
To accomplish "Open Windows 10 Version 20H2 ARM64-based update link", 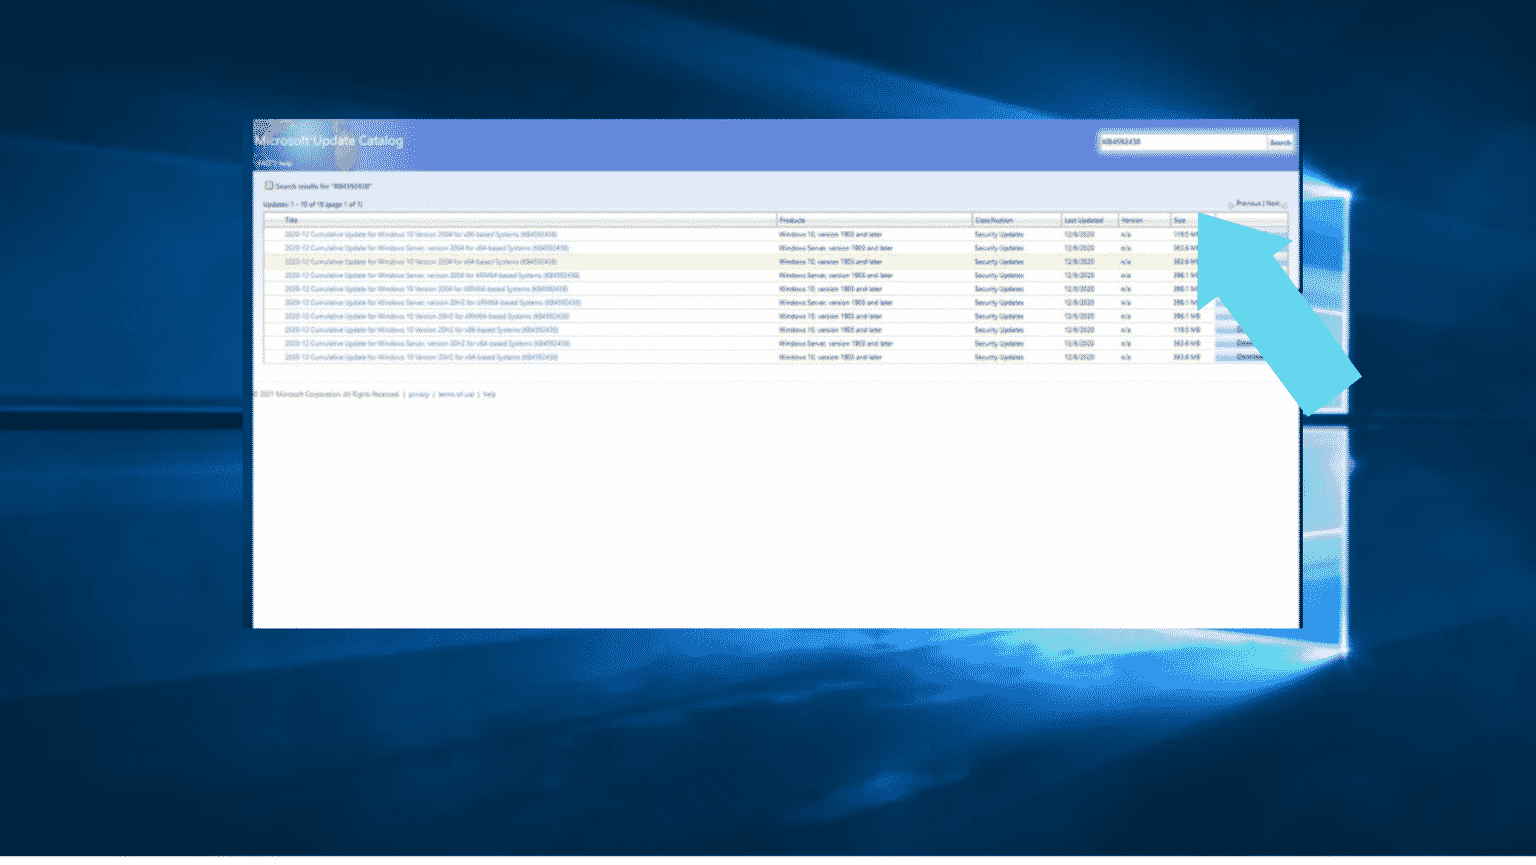I will pos(426,316).
